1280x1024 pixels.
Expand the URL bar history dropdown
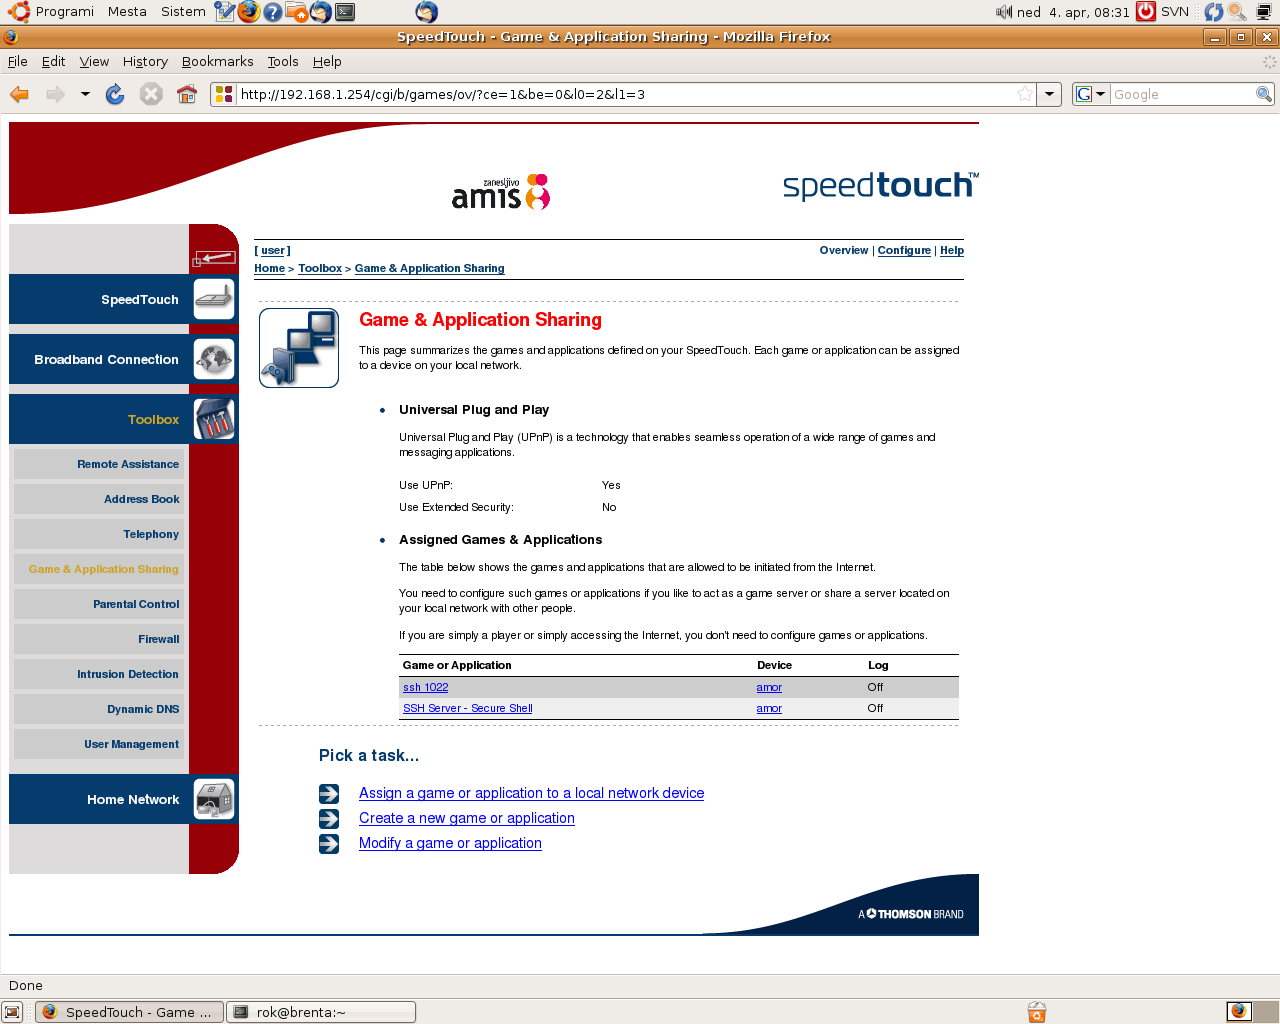click(x=1049, y=94)
